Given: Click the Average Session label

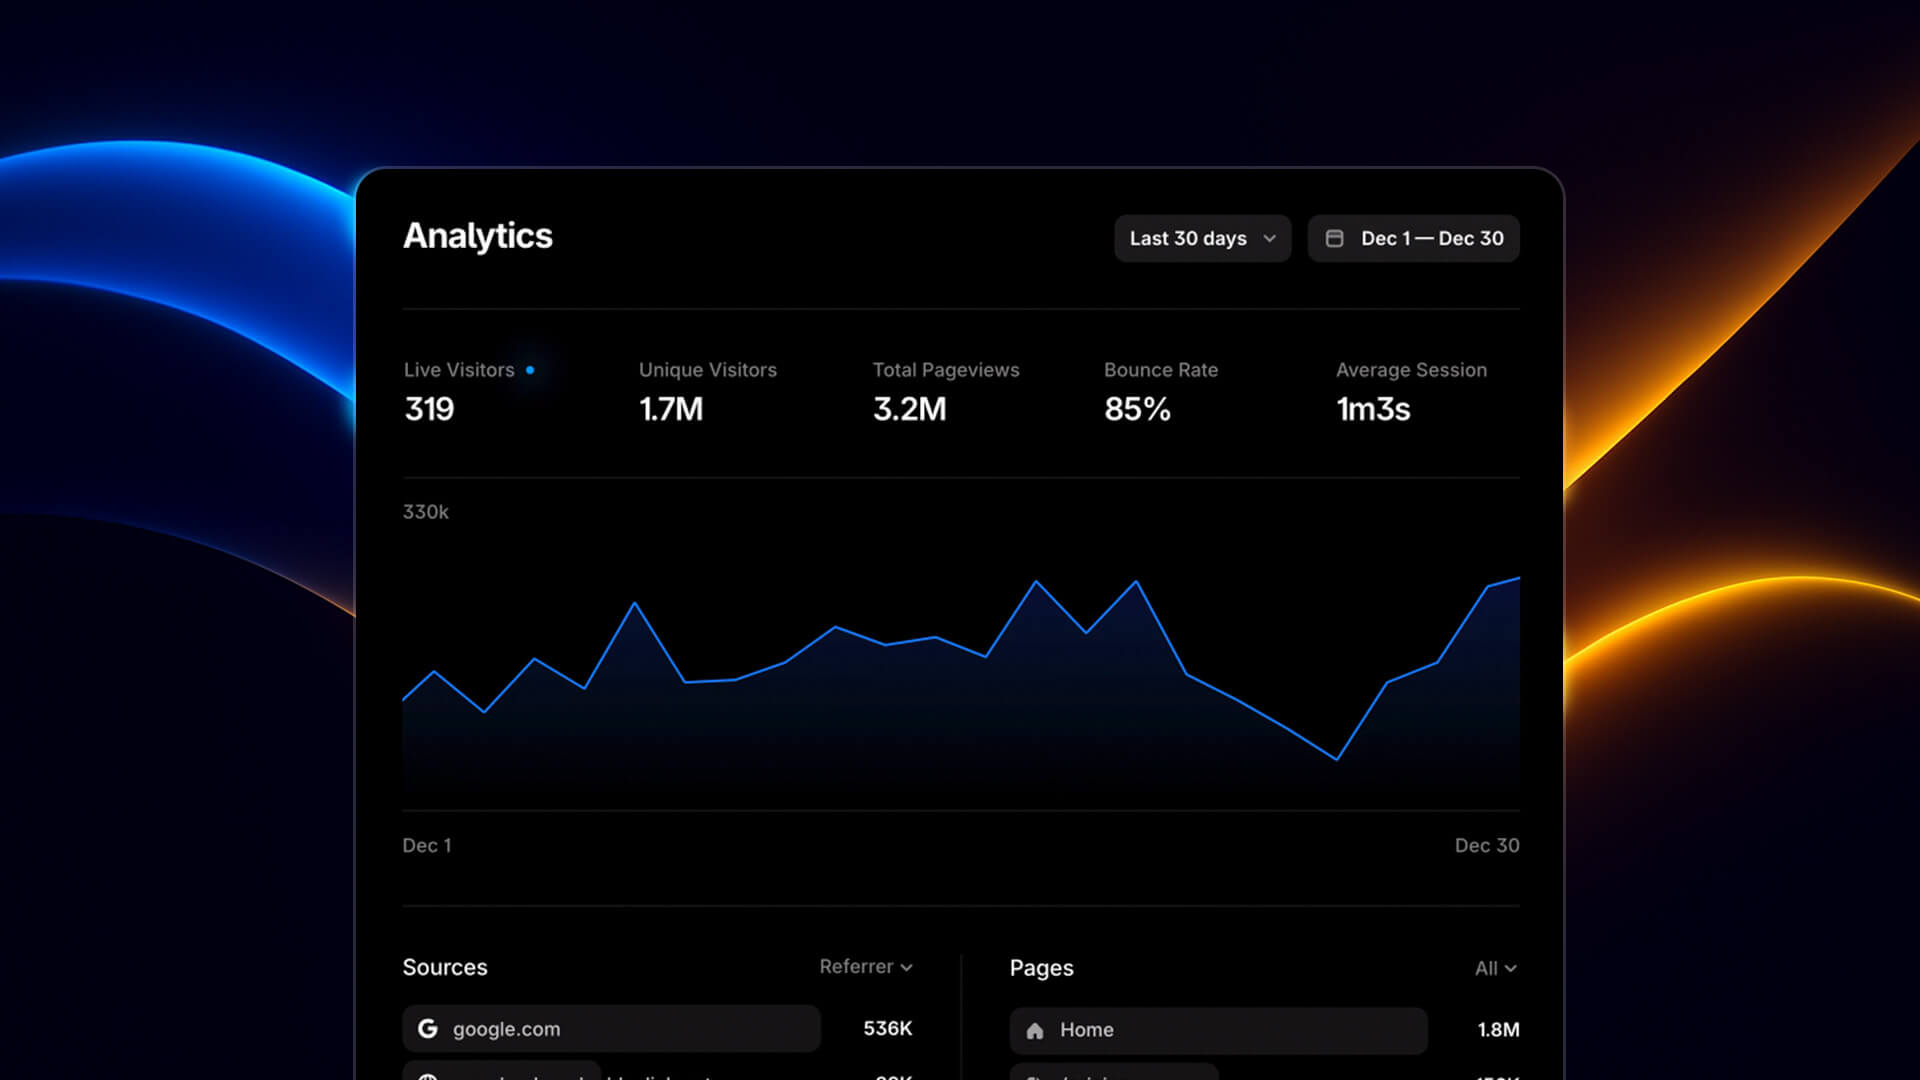Looking at the screenshot, I should pyautogui.click(x=1412, y=370).
